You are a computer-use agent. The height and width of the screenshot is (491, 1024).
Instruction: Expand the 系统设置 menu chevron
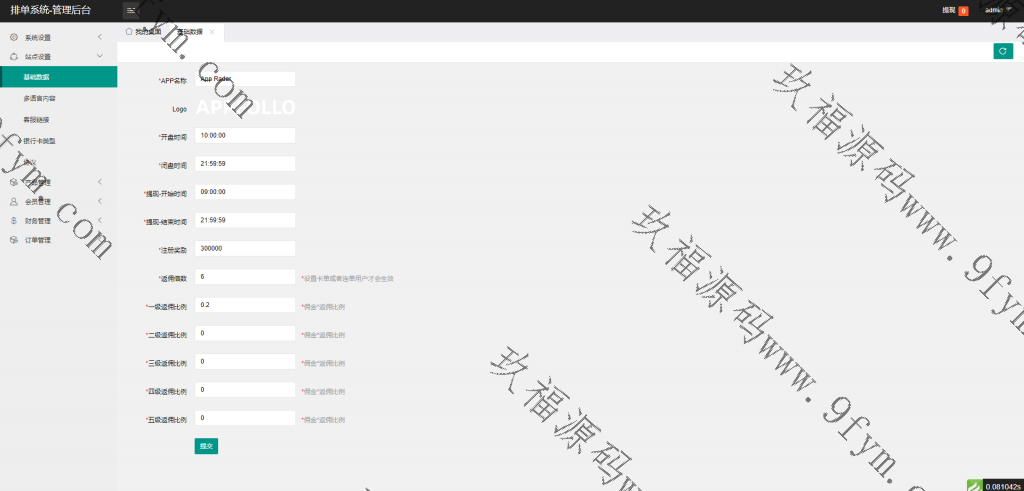(x=100, y=37)
